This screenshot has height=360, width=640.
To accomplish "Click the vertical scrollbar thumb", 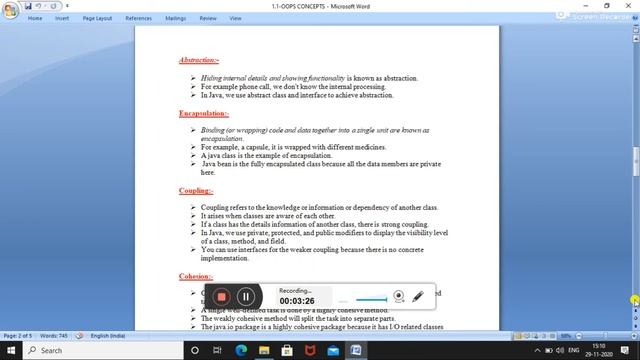I will click(x=636, y=162).
